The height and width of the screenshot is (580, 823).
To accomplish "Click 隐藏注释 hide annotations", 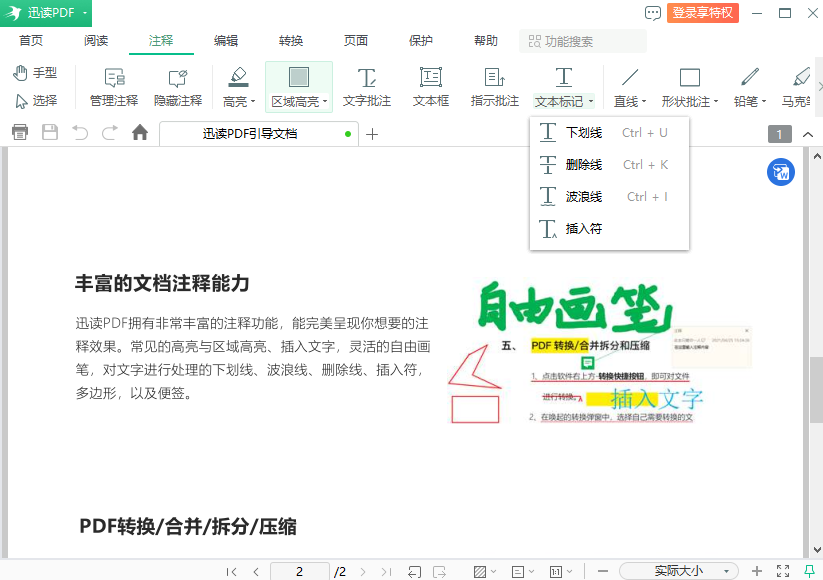I will pyautogui.click(x=178, y=87).
